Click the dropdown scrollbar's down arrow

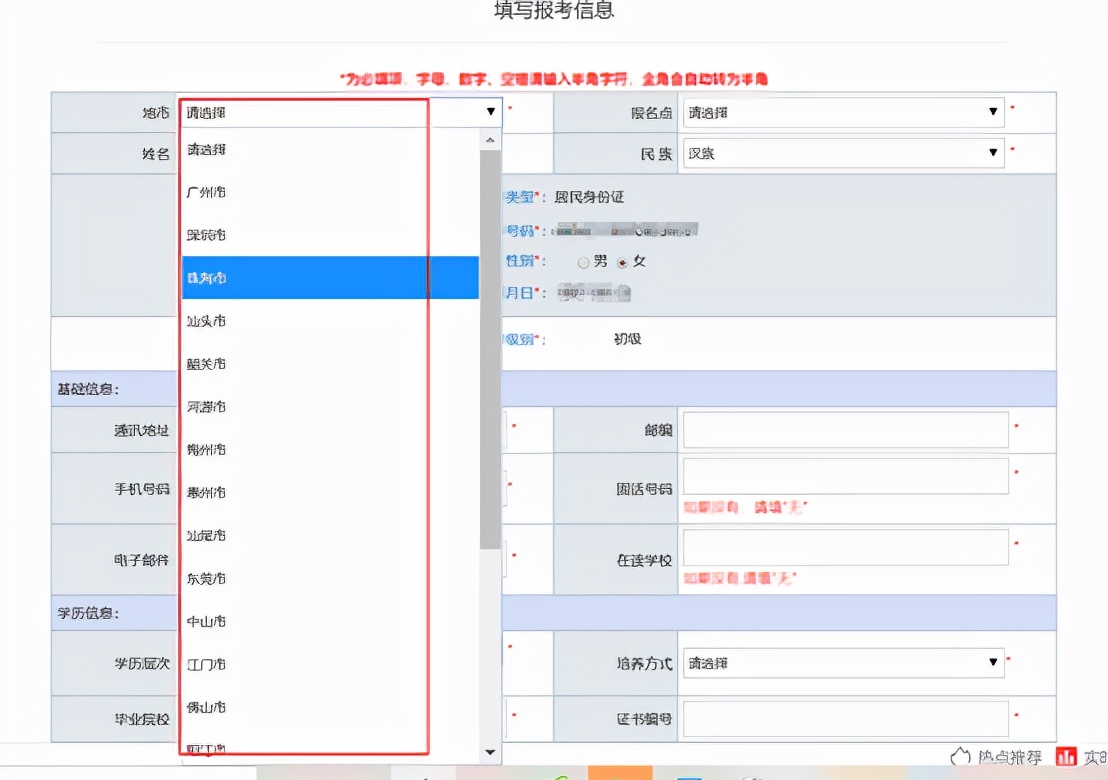pos(490,752)
